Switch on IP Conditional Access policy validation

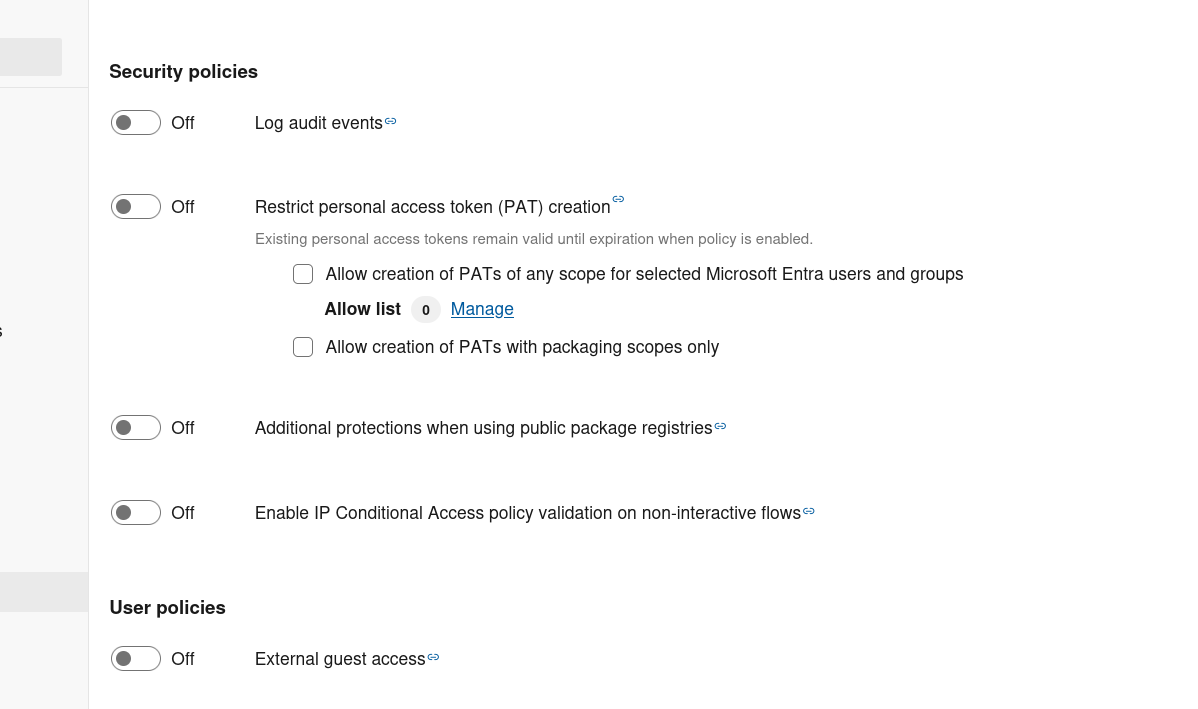click(x=136, y=512)
